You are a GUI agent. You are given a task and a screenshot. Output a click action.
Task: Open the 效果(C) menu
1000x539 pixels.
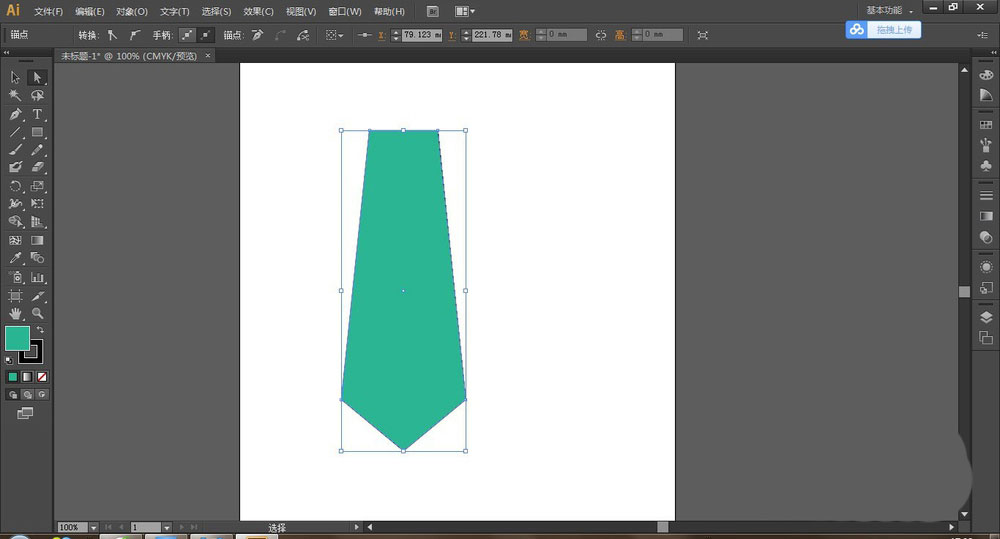[x=258, y=11]
